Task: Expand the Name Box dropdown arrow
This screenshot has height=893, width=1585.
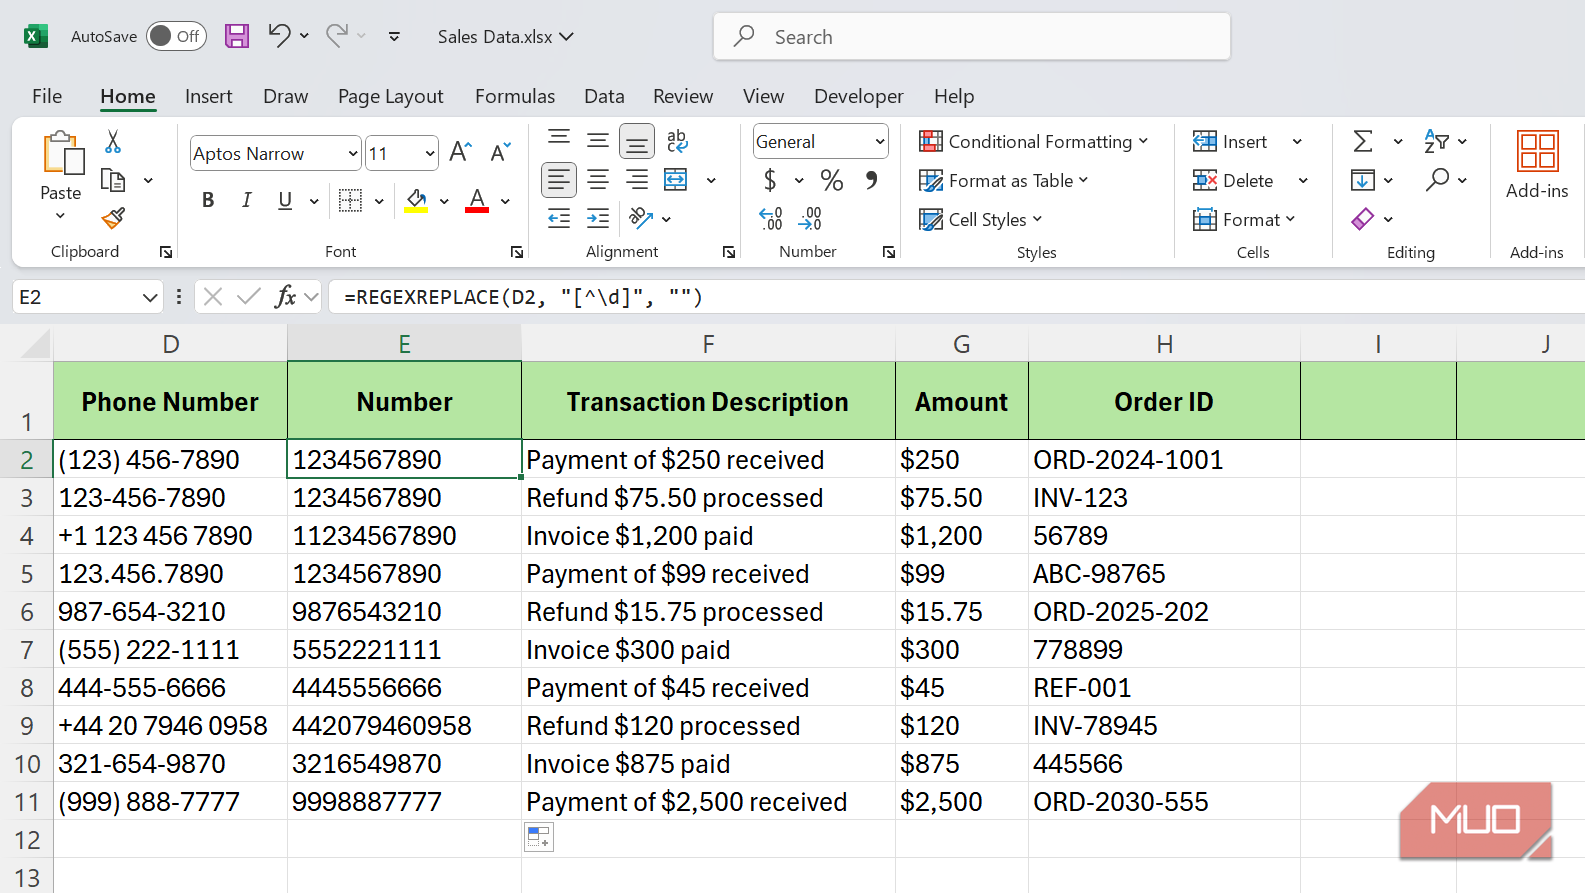Action: pyautogui.click(x=150, y=297)
